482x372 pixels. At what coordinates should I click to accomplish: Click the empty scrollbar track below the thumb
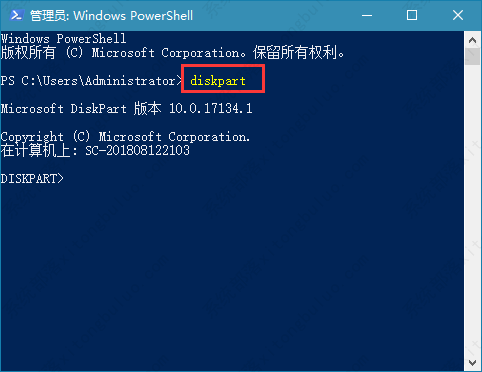[472, 210]
